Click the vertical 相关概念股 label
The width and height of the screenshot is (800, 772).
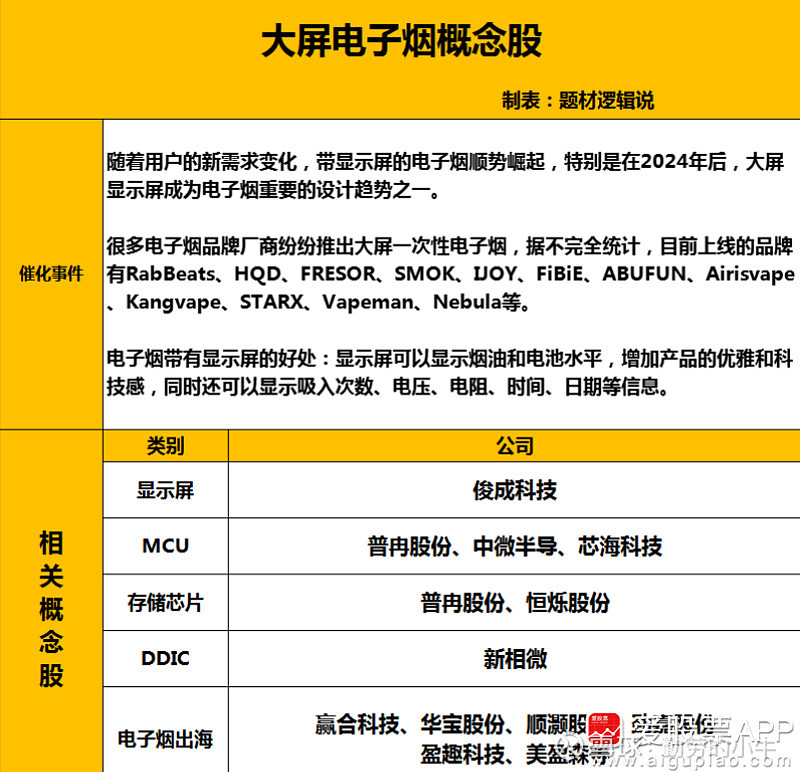pos(51,608)
